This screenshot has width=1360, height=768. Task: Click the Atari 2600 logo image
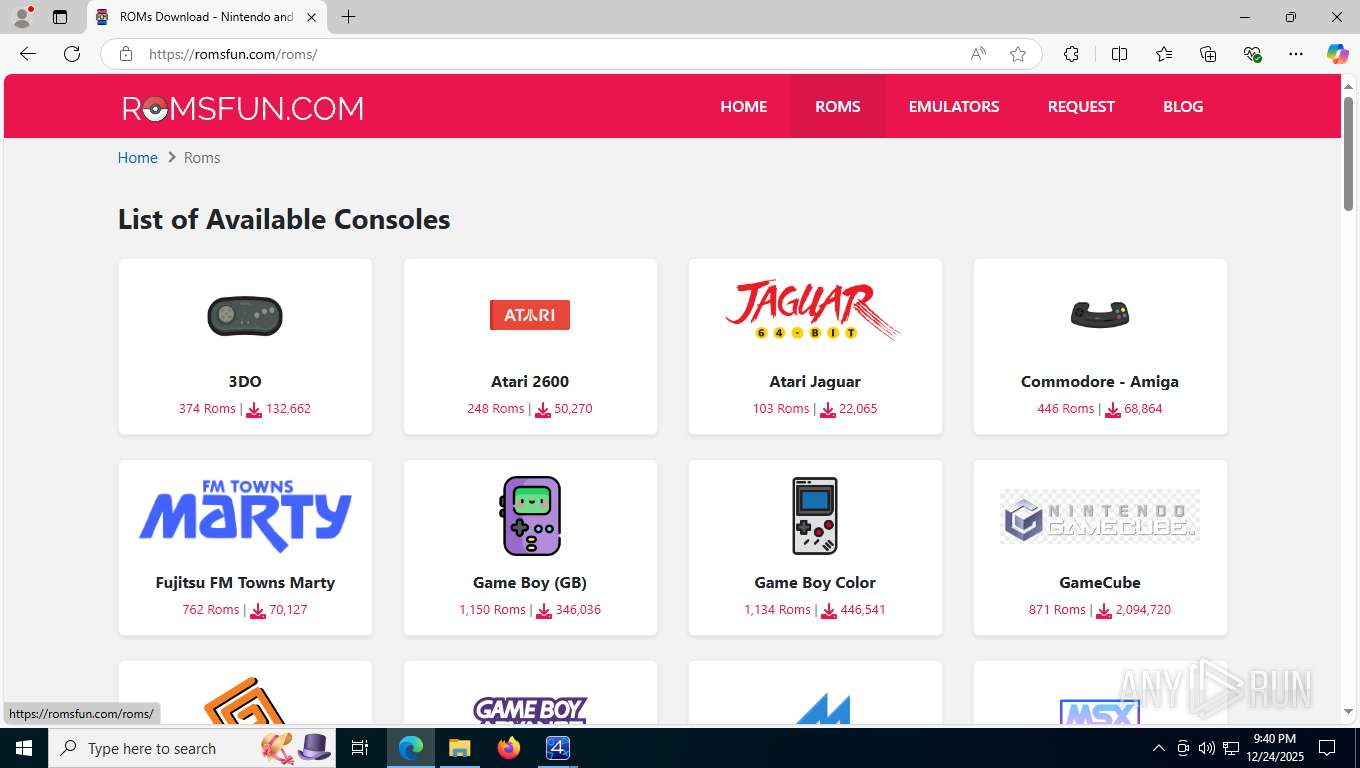click(530, 315)
